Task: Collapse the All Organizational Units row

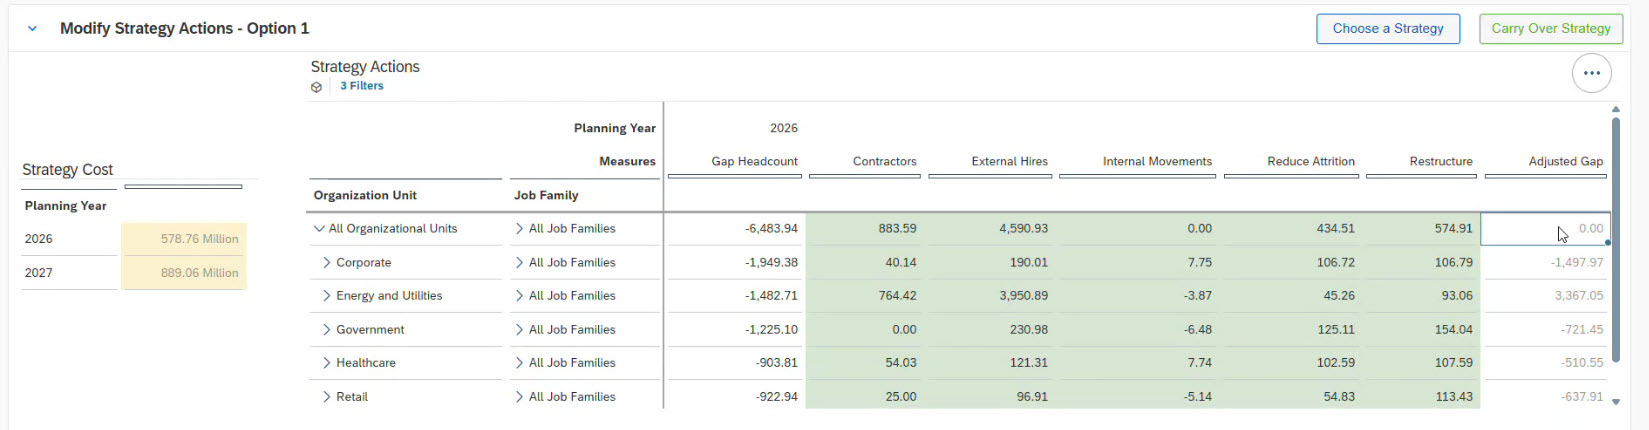Action: (x=319, y=229)
